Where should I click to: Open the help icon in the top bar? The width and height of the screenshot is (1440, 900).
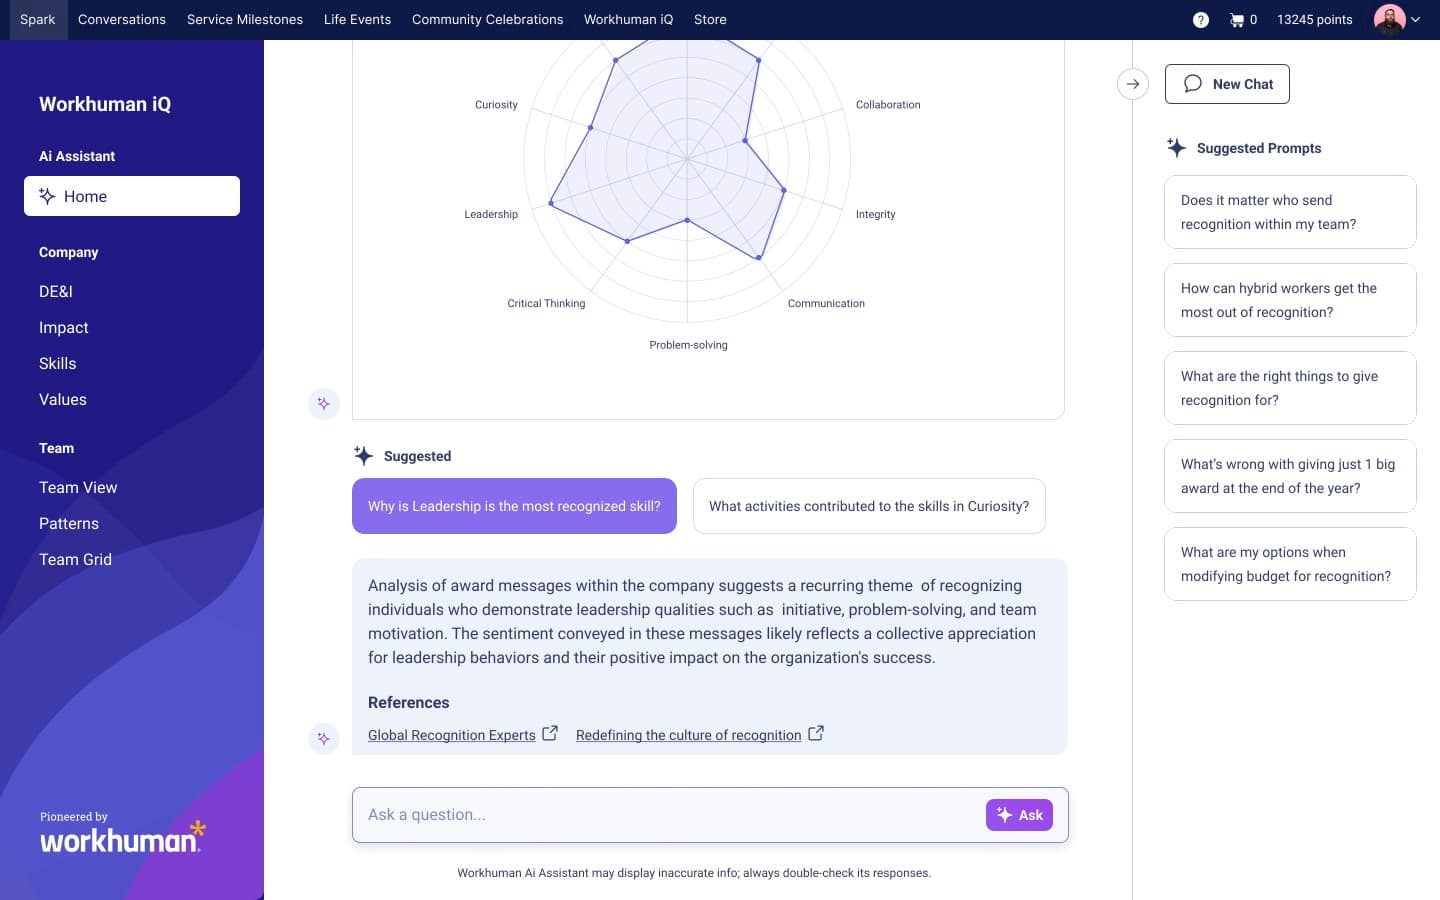[x=1200, y=19]
